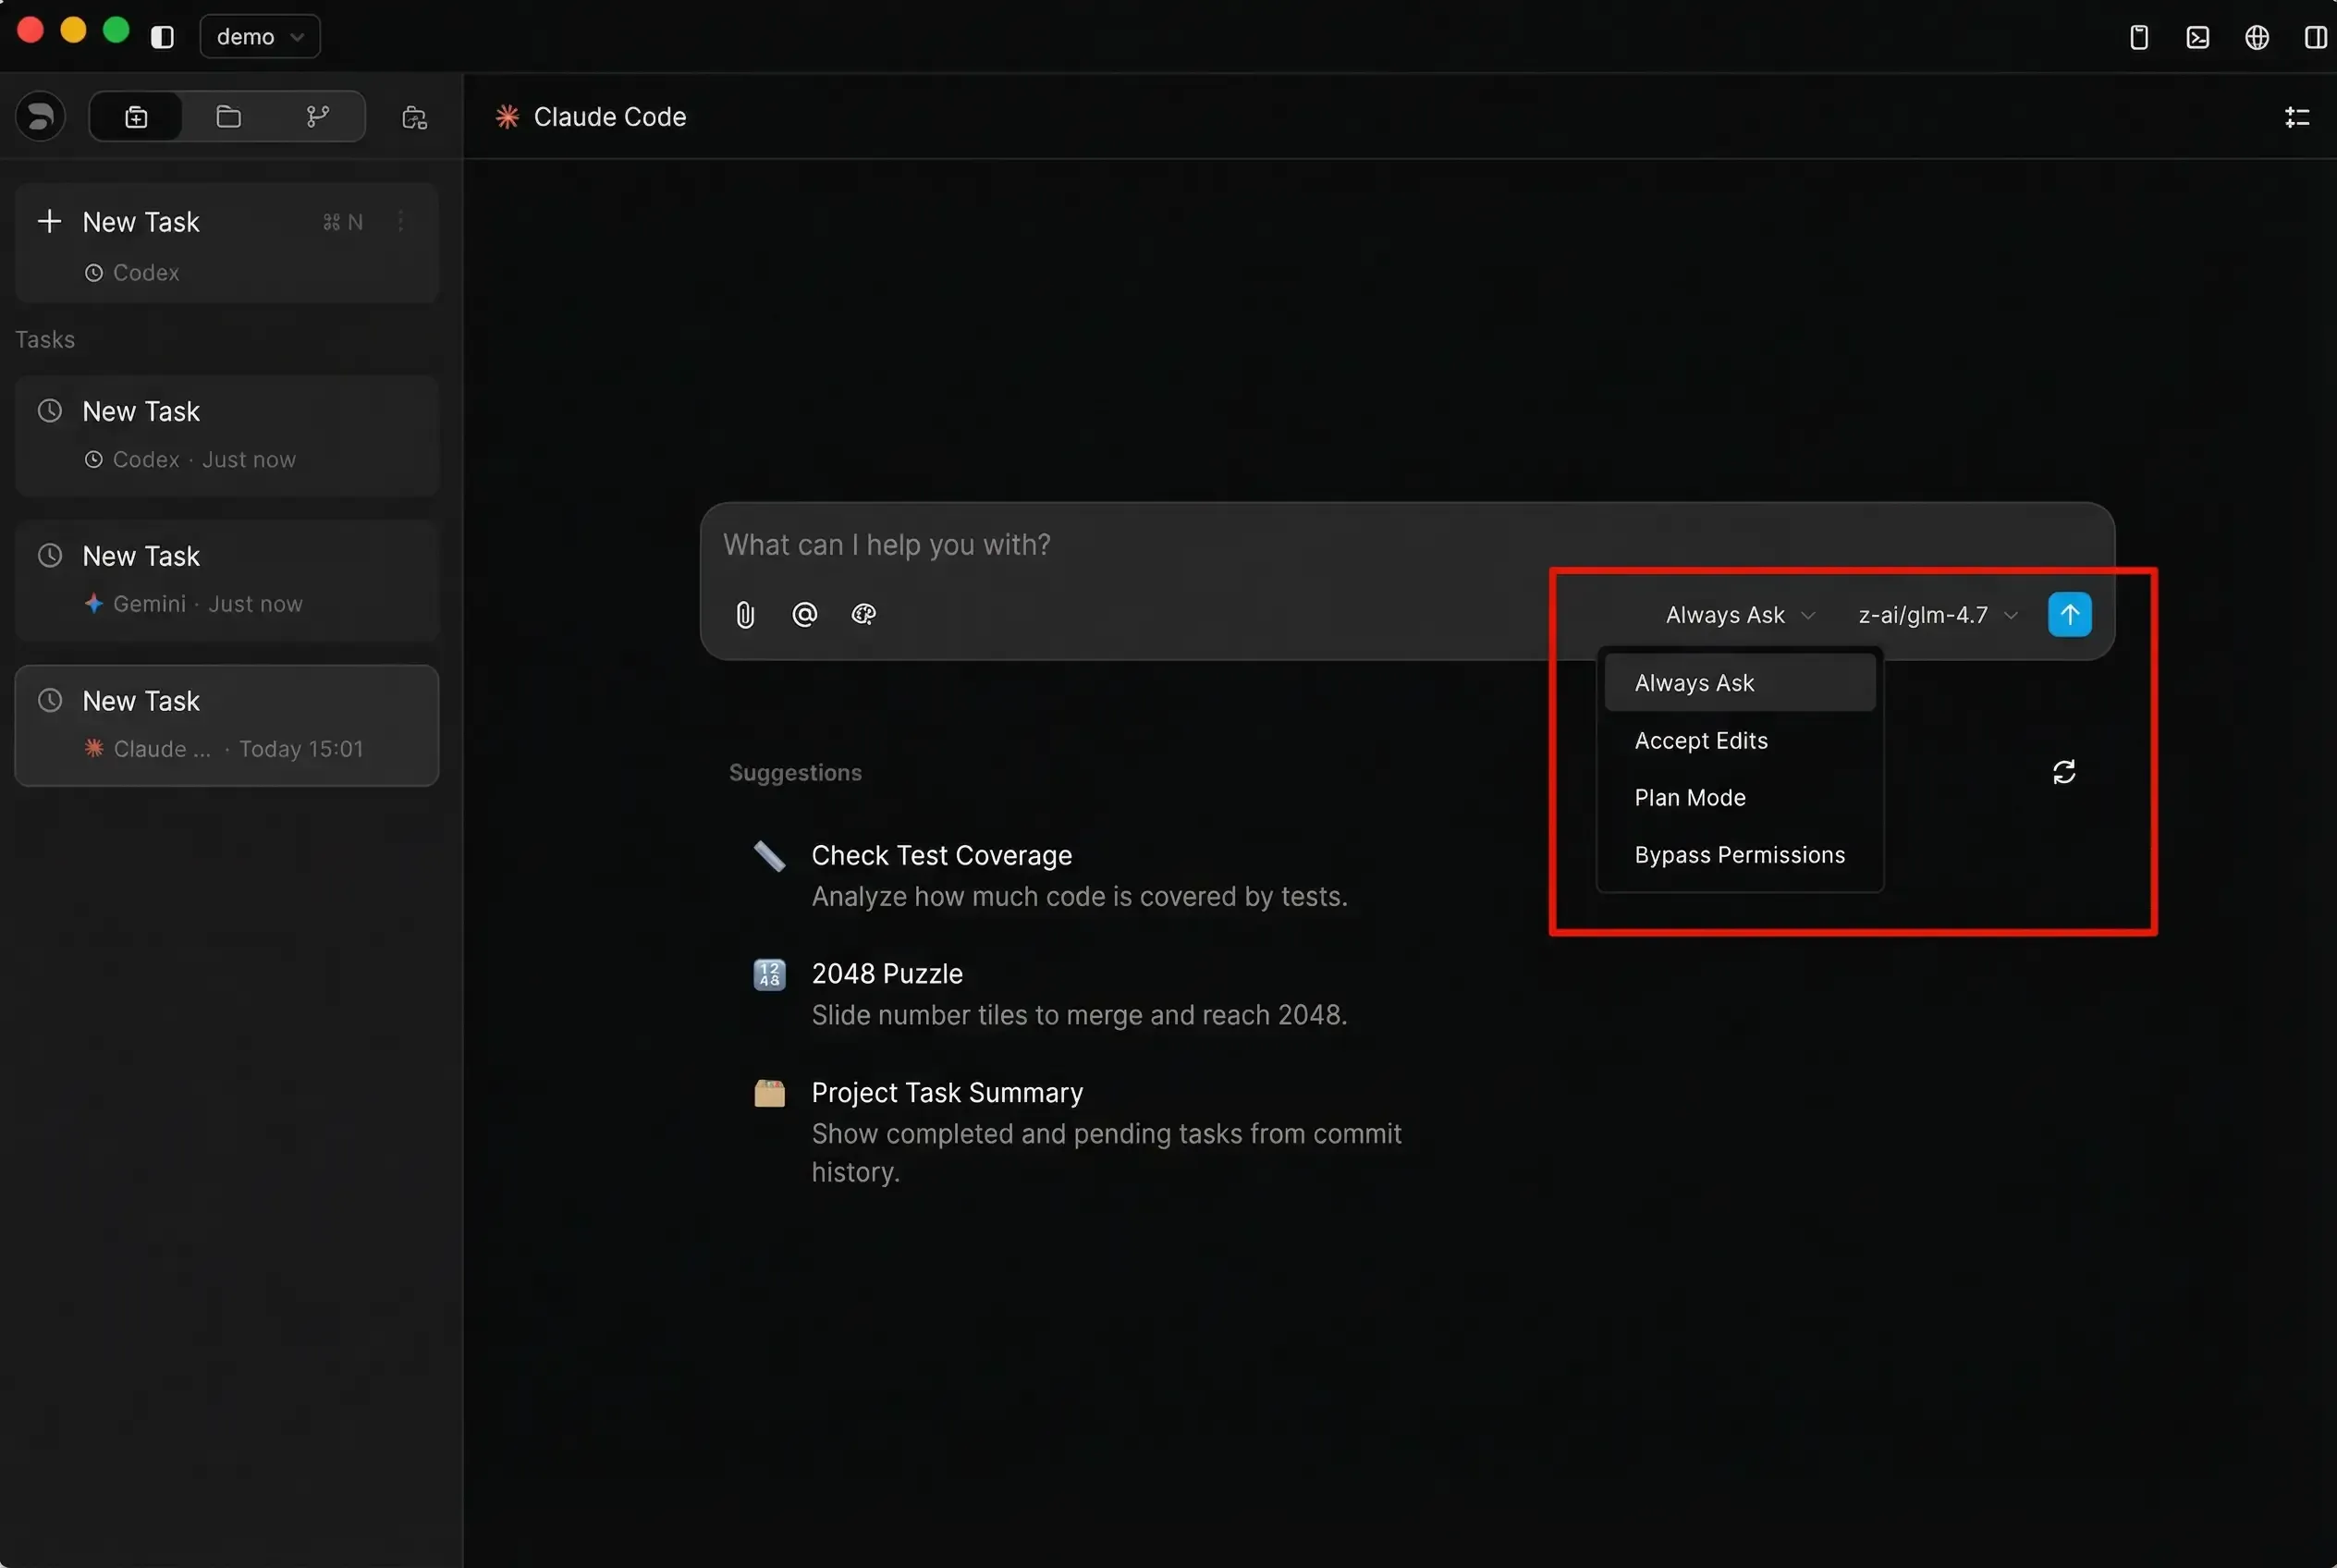
Task: Open task settings via the sliders icon
Action: pos(2297,116)
